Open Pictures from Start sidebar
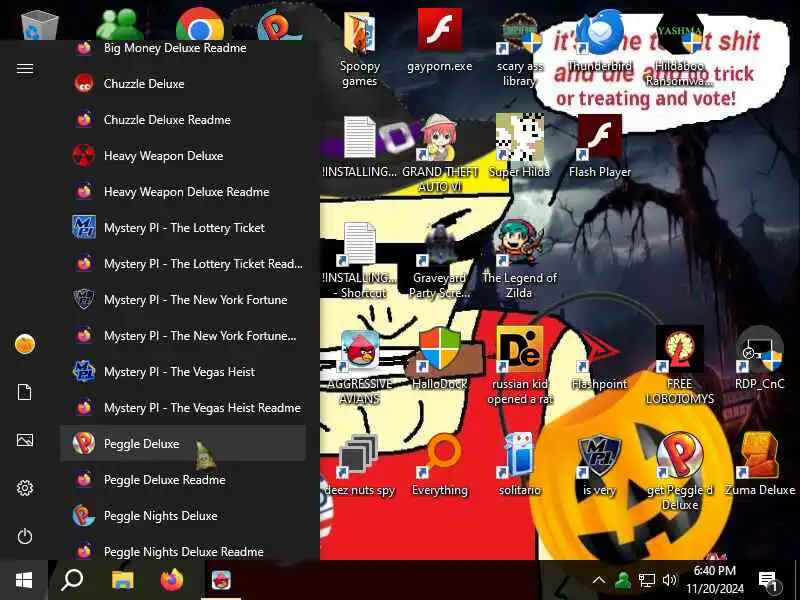Screen dimensions: 800x600 point(24,440)
